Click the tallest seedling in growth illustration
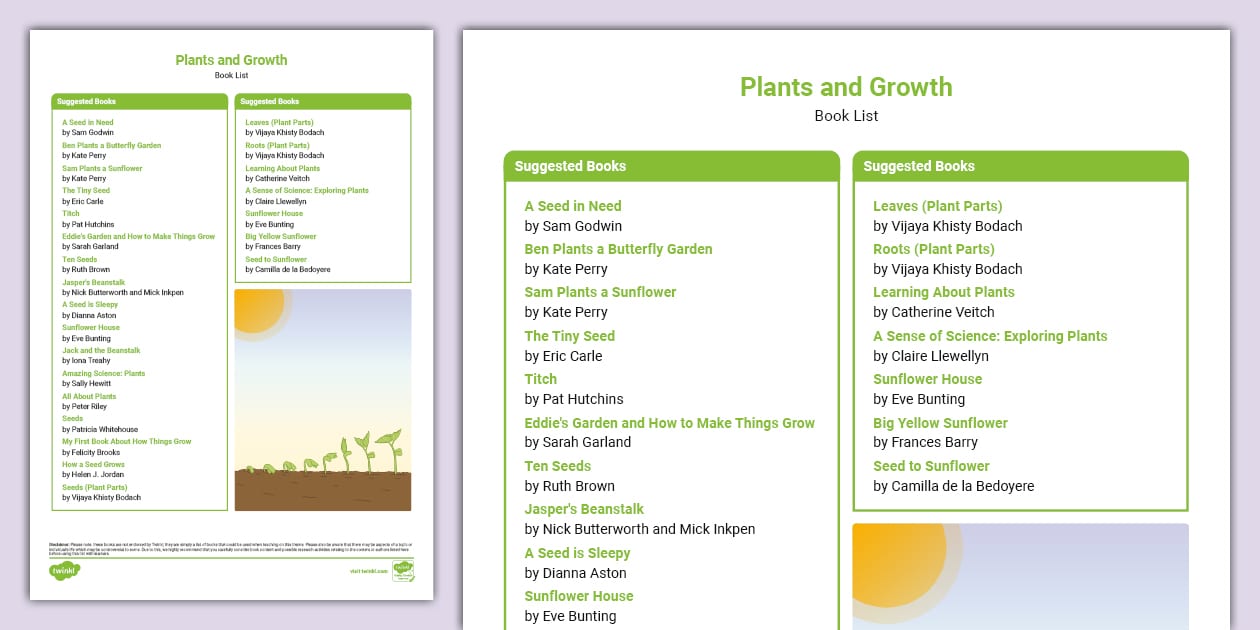 click(x=391, y=452)
